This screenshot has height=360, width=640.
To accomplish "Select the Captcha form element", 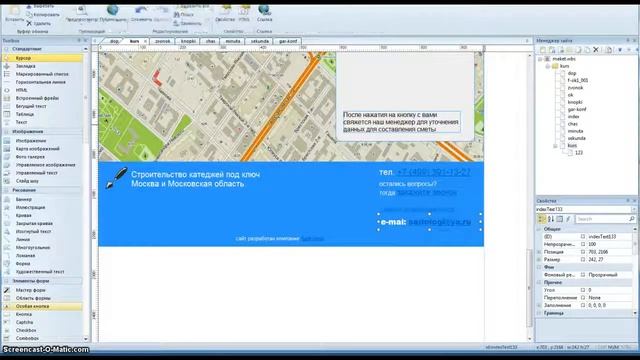I will tap(42, 322).
